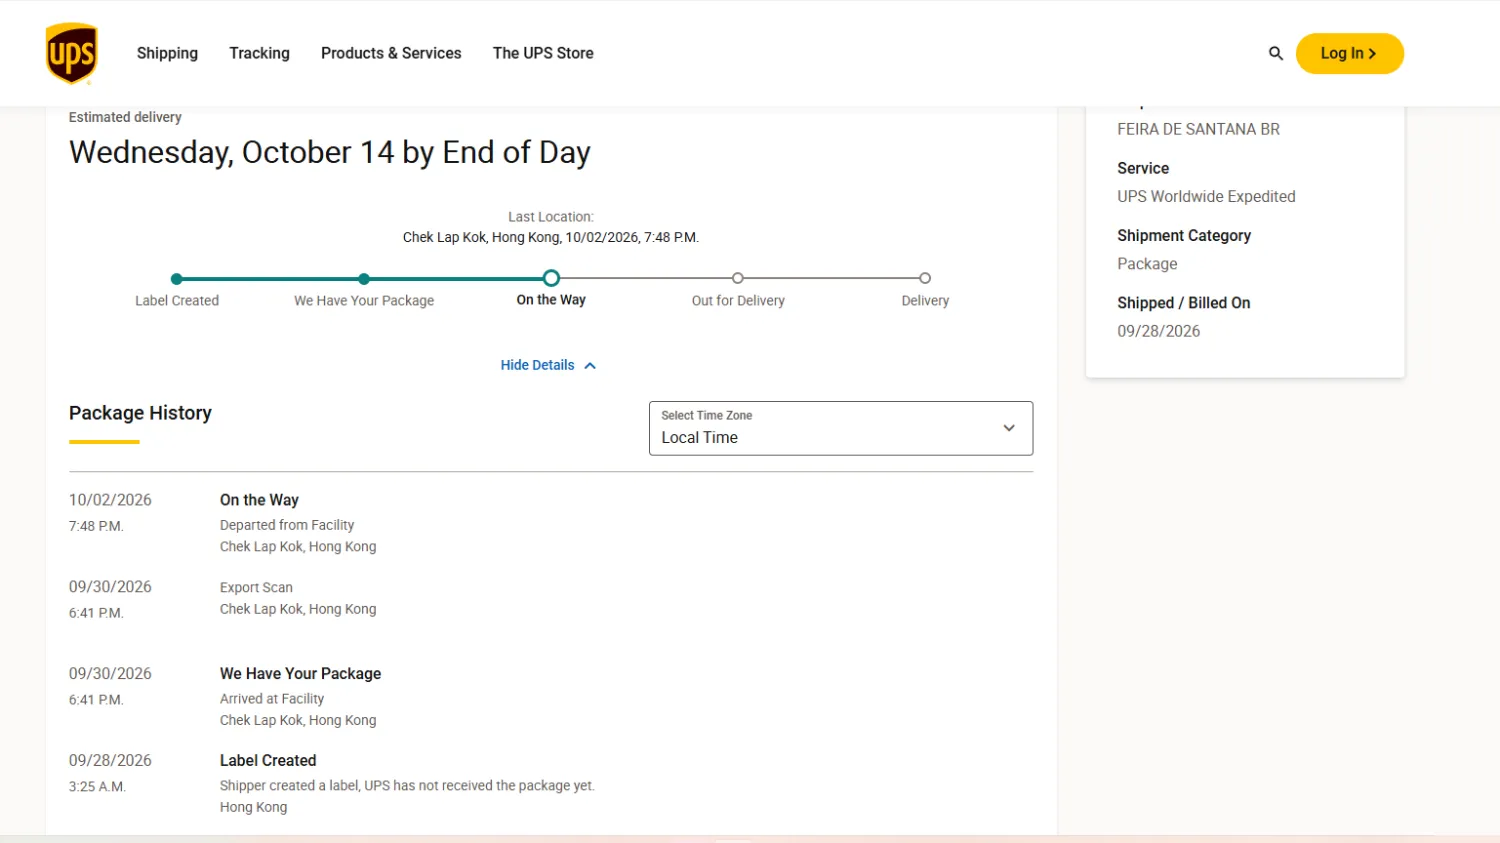Open the search magnifier icon

[1275, 53]
